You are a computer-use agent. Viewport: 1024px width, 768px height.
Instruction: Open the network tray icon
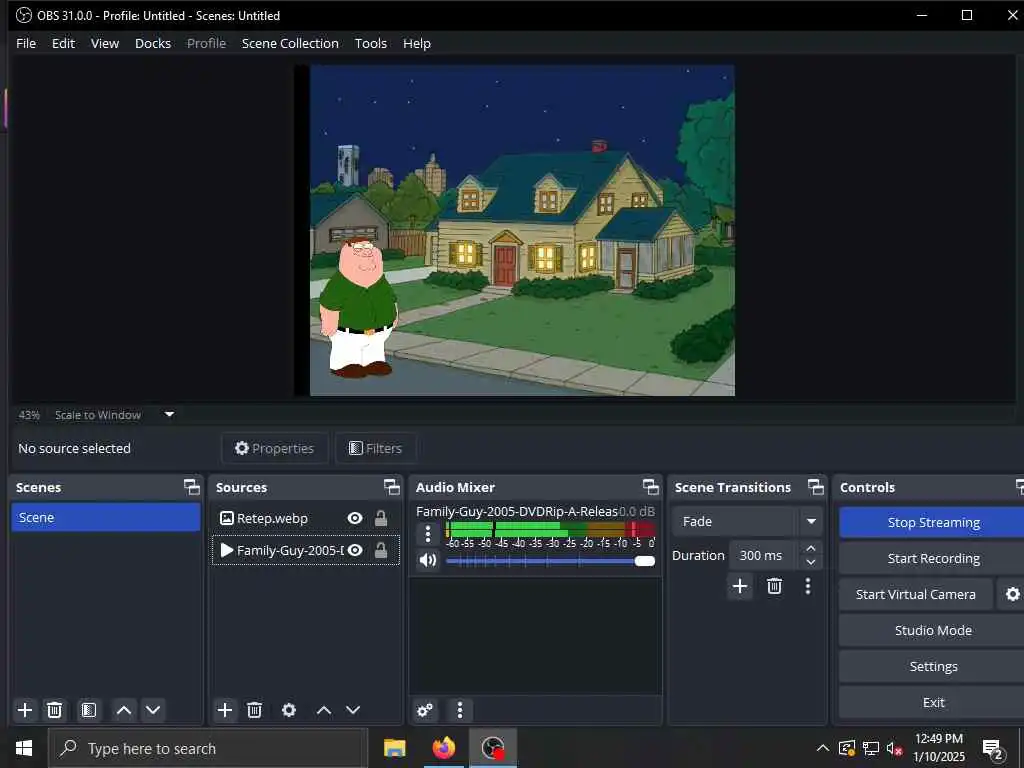(x=871, y=748)
